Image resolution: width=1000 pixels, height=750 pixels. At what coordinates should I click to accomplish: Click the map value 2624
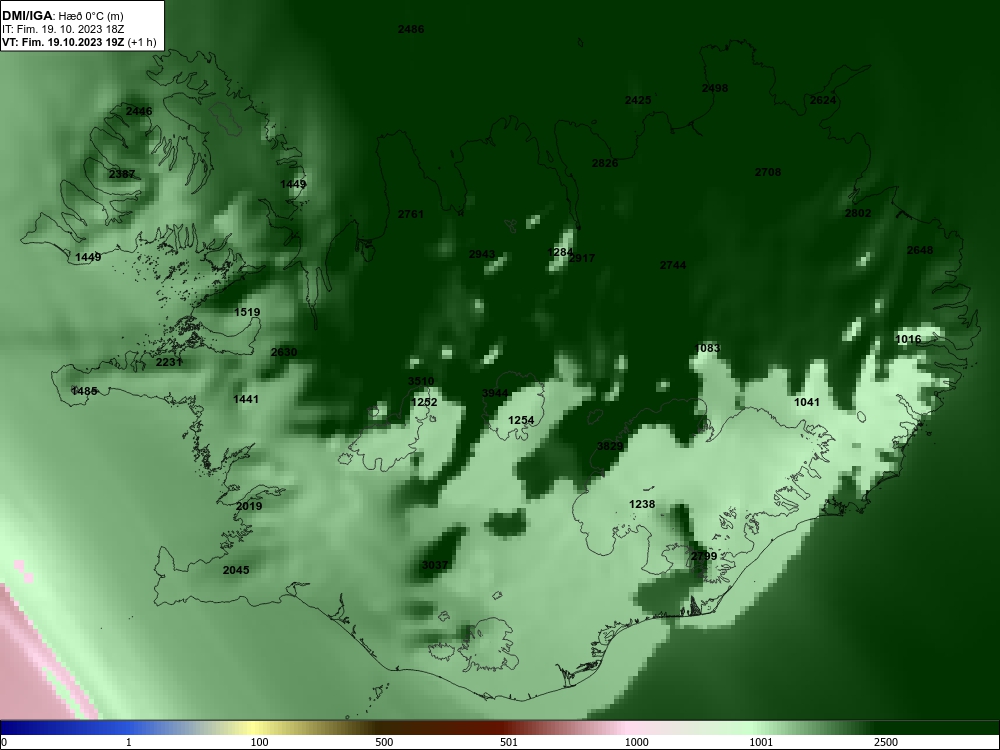pos(823,101)
